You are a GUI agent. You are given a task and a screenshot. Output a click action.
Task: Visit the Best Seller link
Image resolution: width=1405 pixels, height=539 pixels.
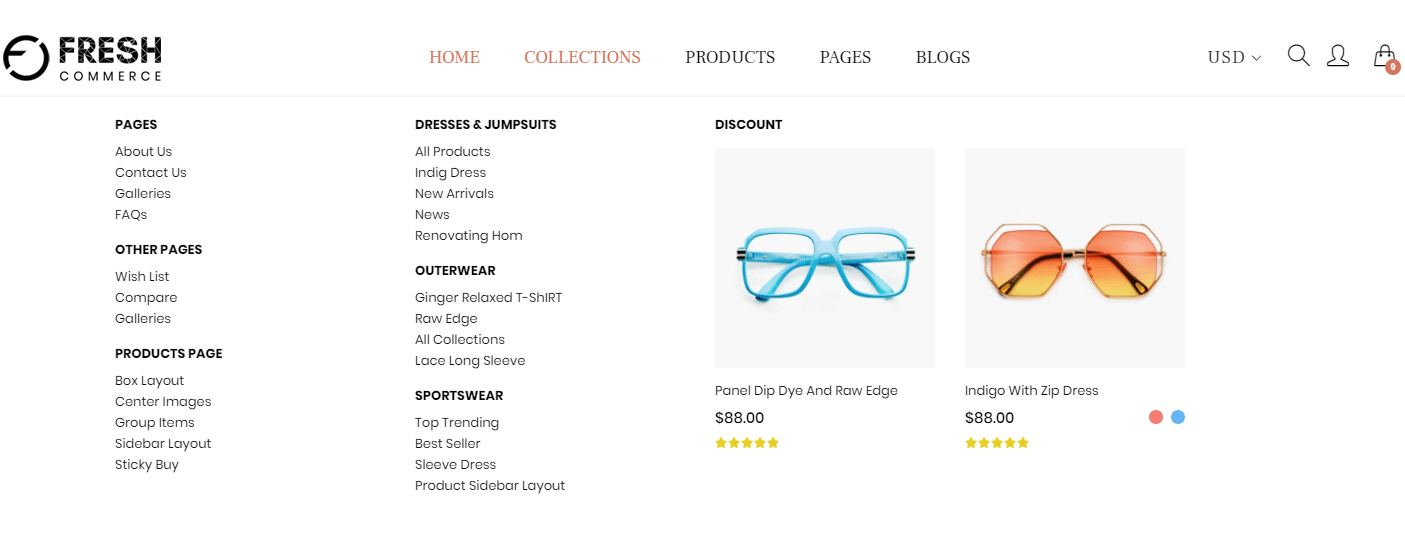(x=448, y=444)
